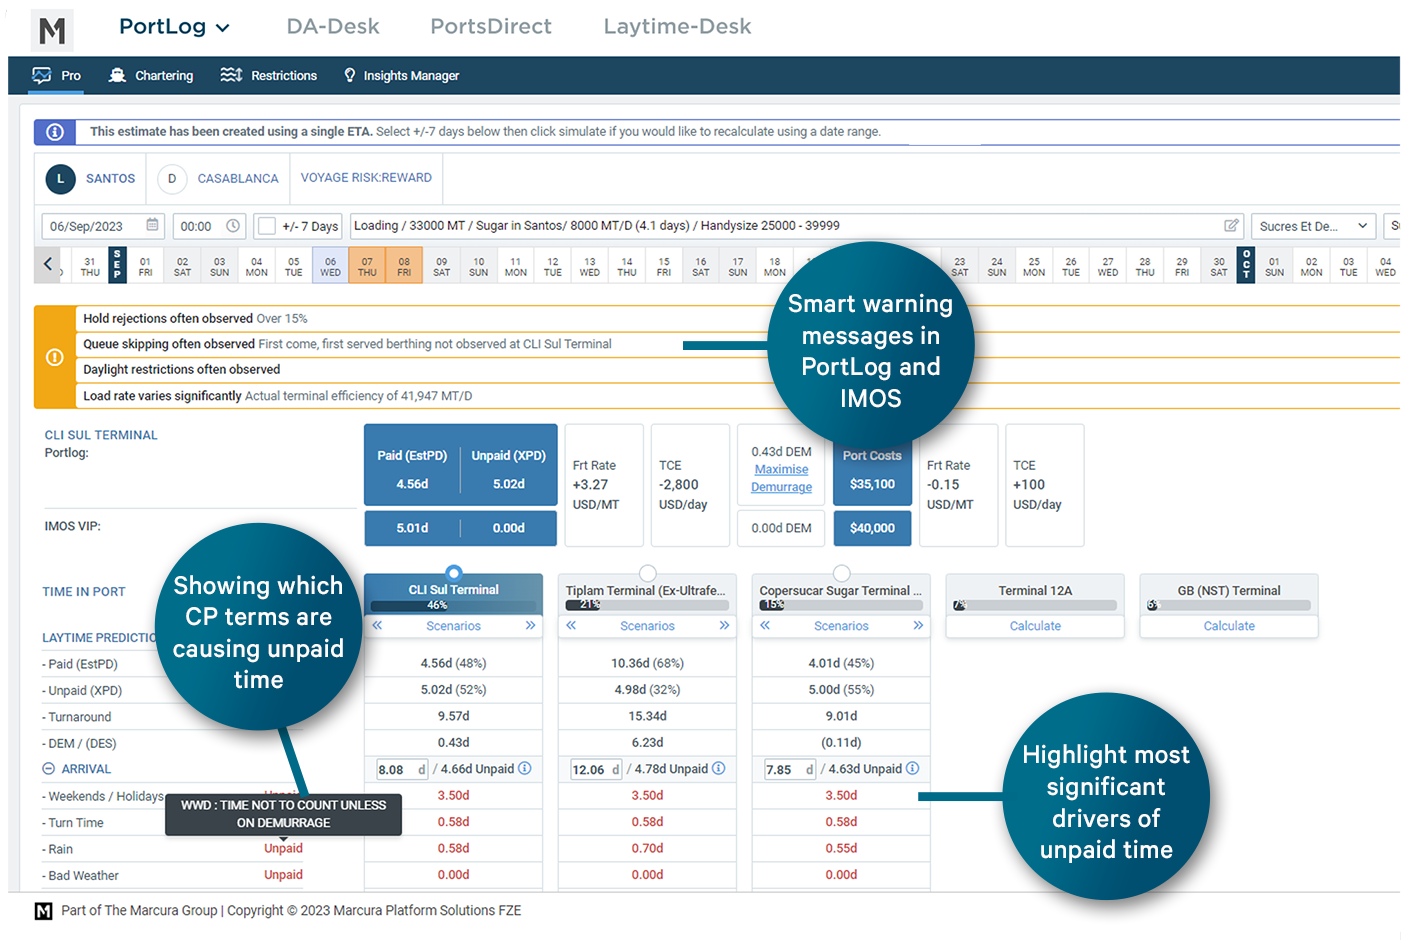The image size is (1406, 940).
Task: Go to previous Copersucar scenario
Action: [765, 625]
